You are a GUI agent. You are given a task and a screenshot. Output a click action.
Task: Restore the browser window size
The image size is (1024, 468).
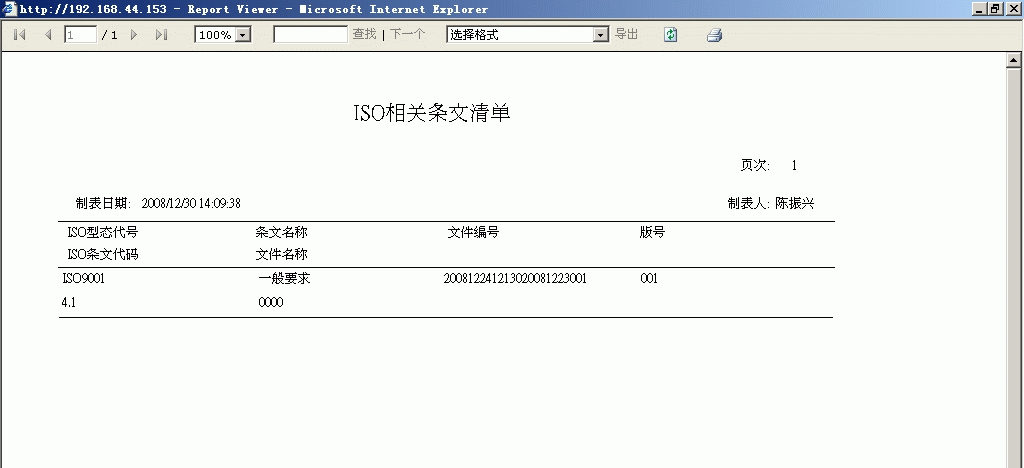tap(994, 9)
